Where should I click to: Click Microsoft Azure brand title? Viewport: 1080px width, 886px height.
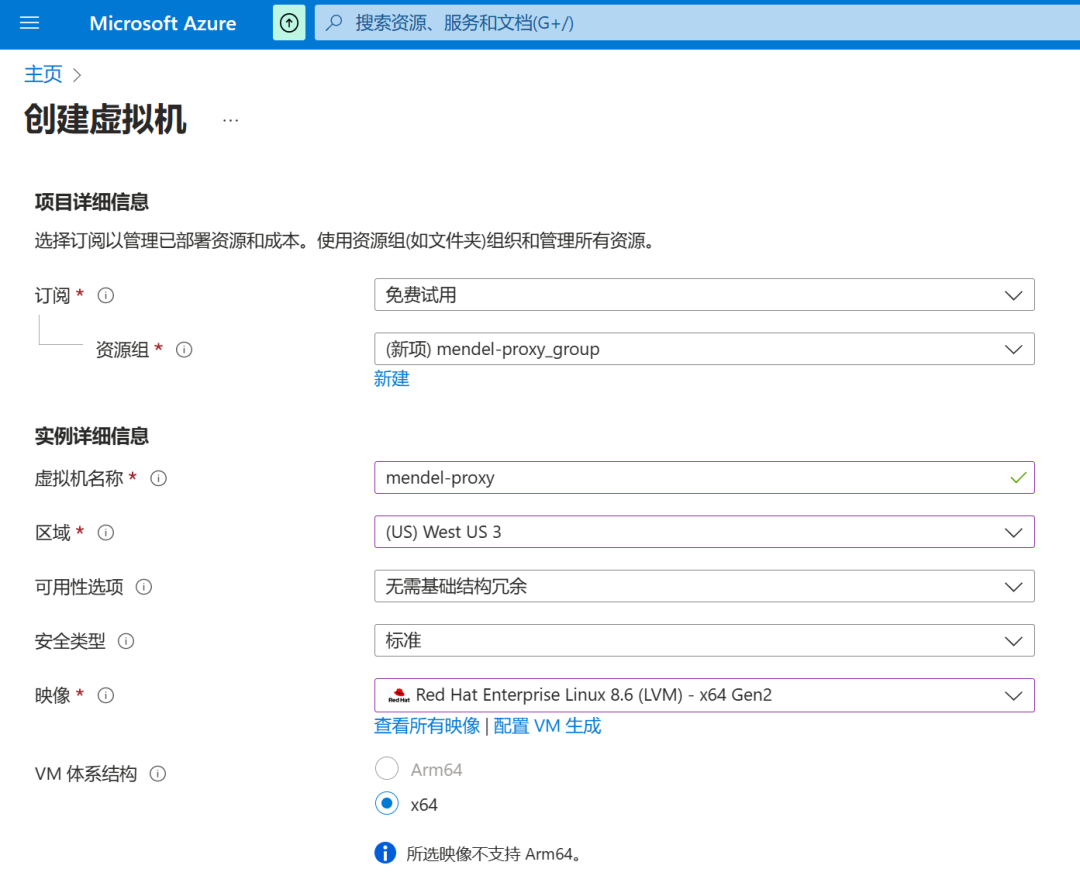163,23
